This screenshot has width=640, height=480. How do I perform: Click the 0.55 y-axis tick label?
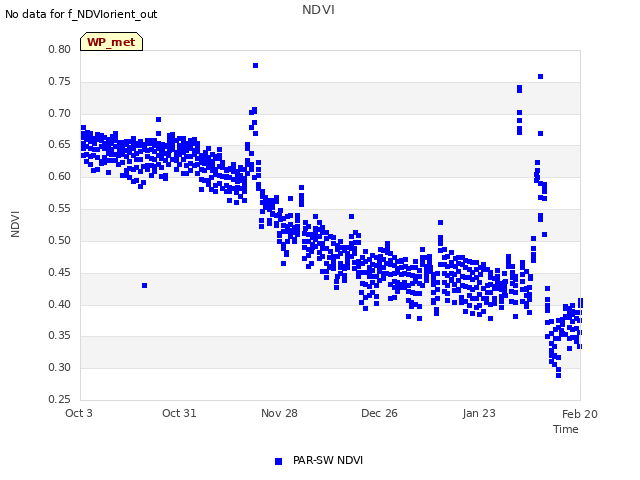point(60,208)
